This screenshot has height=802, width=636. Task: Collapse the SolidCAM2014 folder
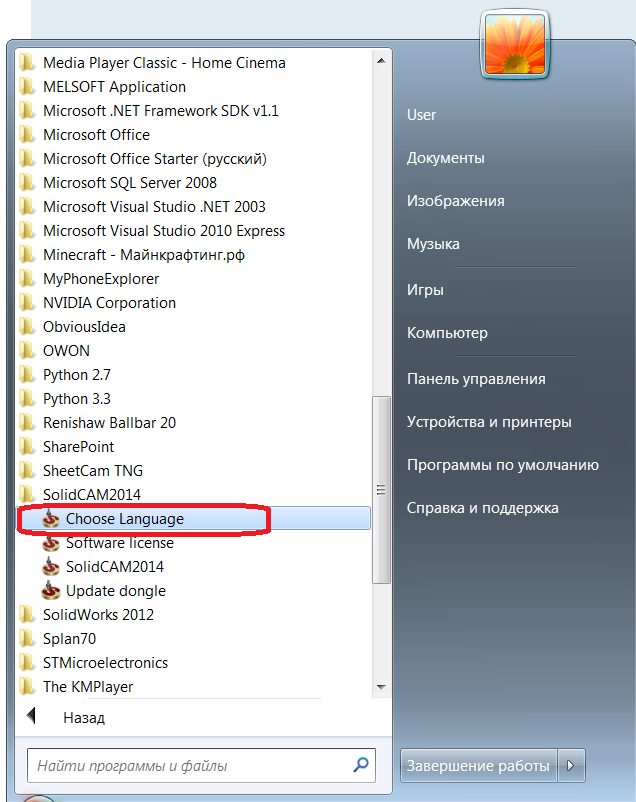(x=92, y=495)
